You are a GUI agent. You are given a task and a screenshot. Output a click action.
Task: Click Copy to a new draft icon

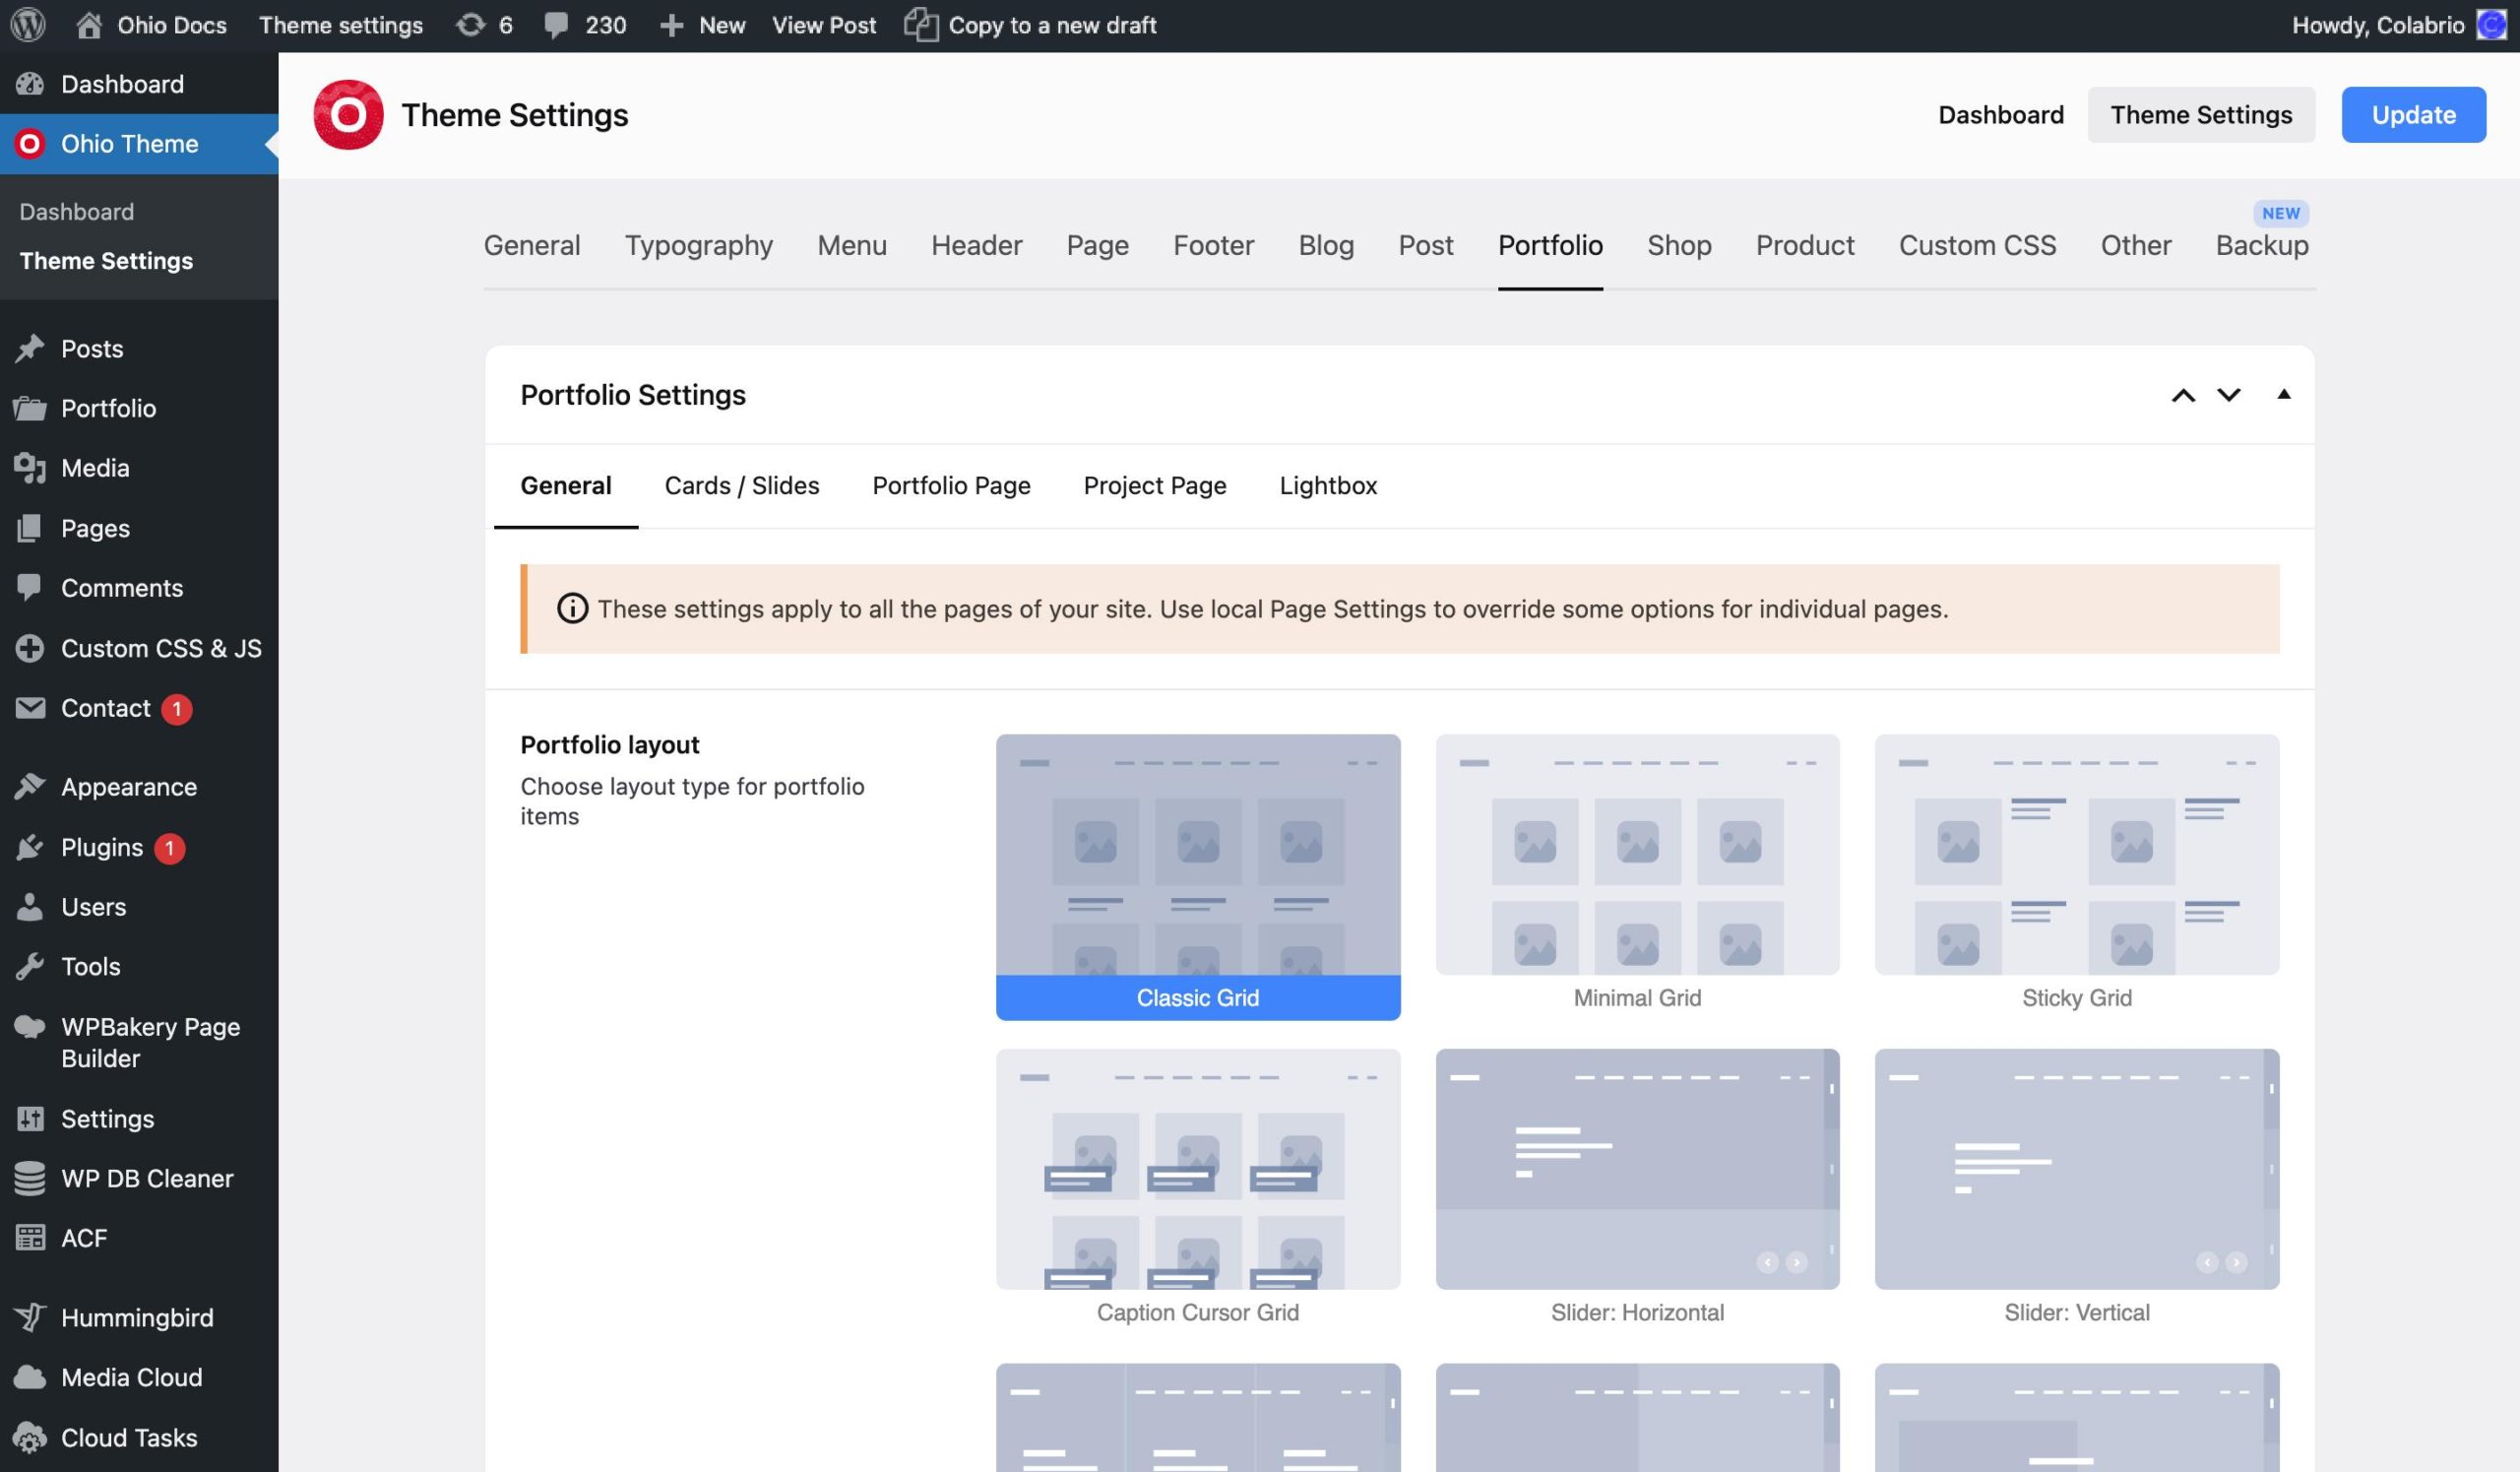coord(921,25)
